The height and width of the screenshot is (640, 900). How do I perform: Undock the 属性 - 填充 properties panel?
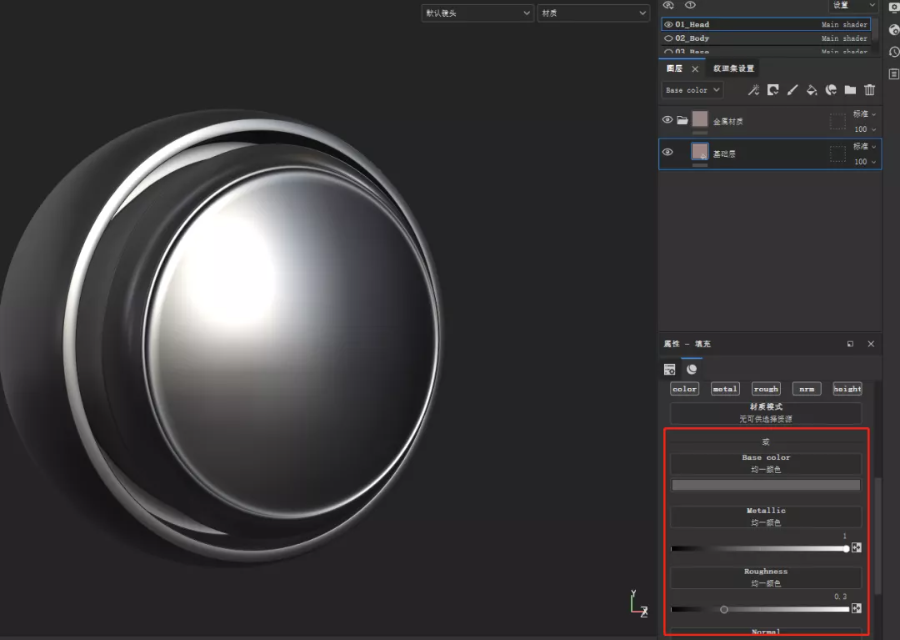pyautogui.click(x=850, y=344)
